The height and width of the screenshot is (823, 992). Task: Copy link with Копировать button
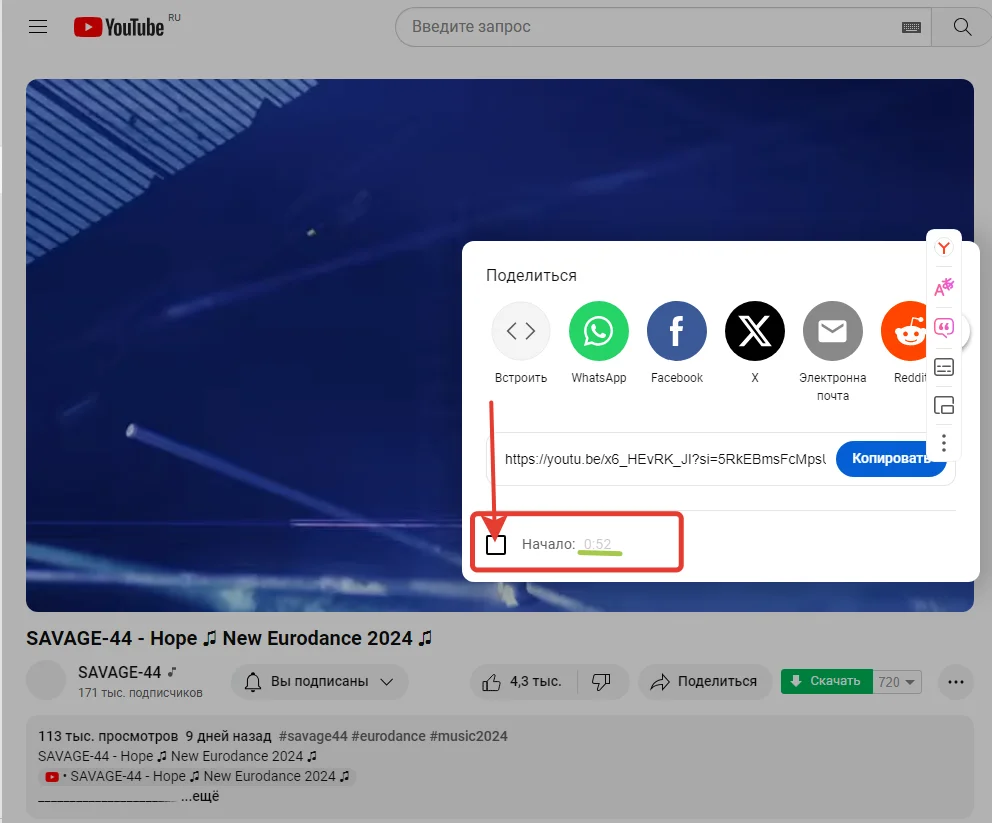pyautogui.click(x=891, y=459)
